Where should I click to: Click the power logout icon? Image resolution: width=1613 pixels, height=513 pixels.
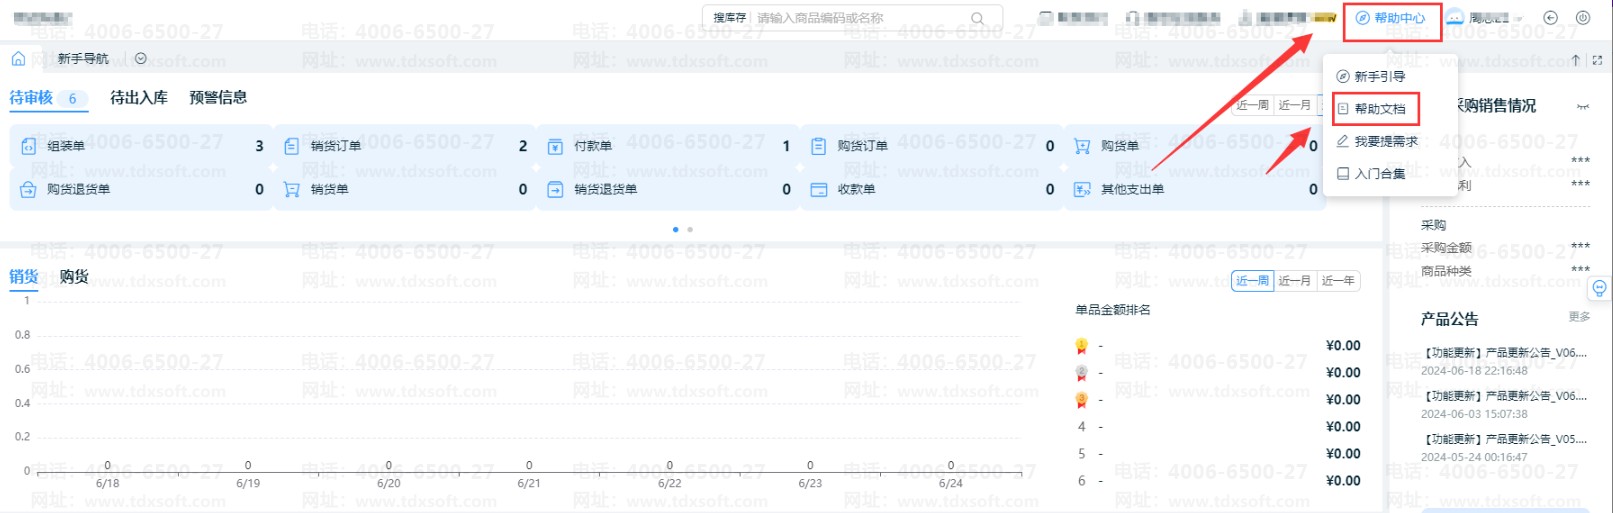point(1583,18)
